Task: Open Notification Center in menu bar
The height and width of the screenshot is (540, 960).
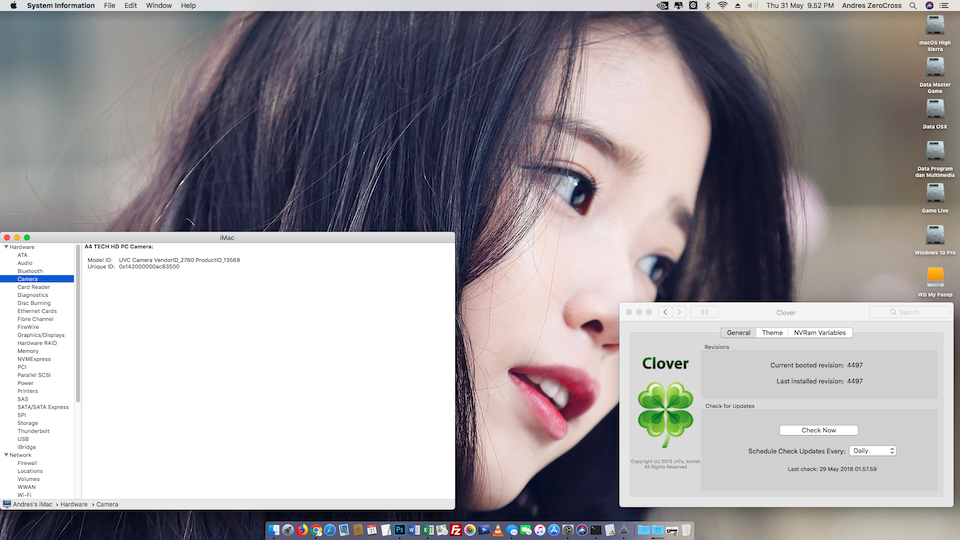Action: (944, 6)
